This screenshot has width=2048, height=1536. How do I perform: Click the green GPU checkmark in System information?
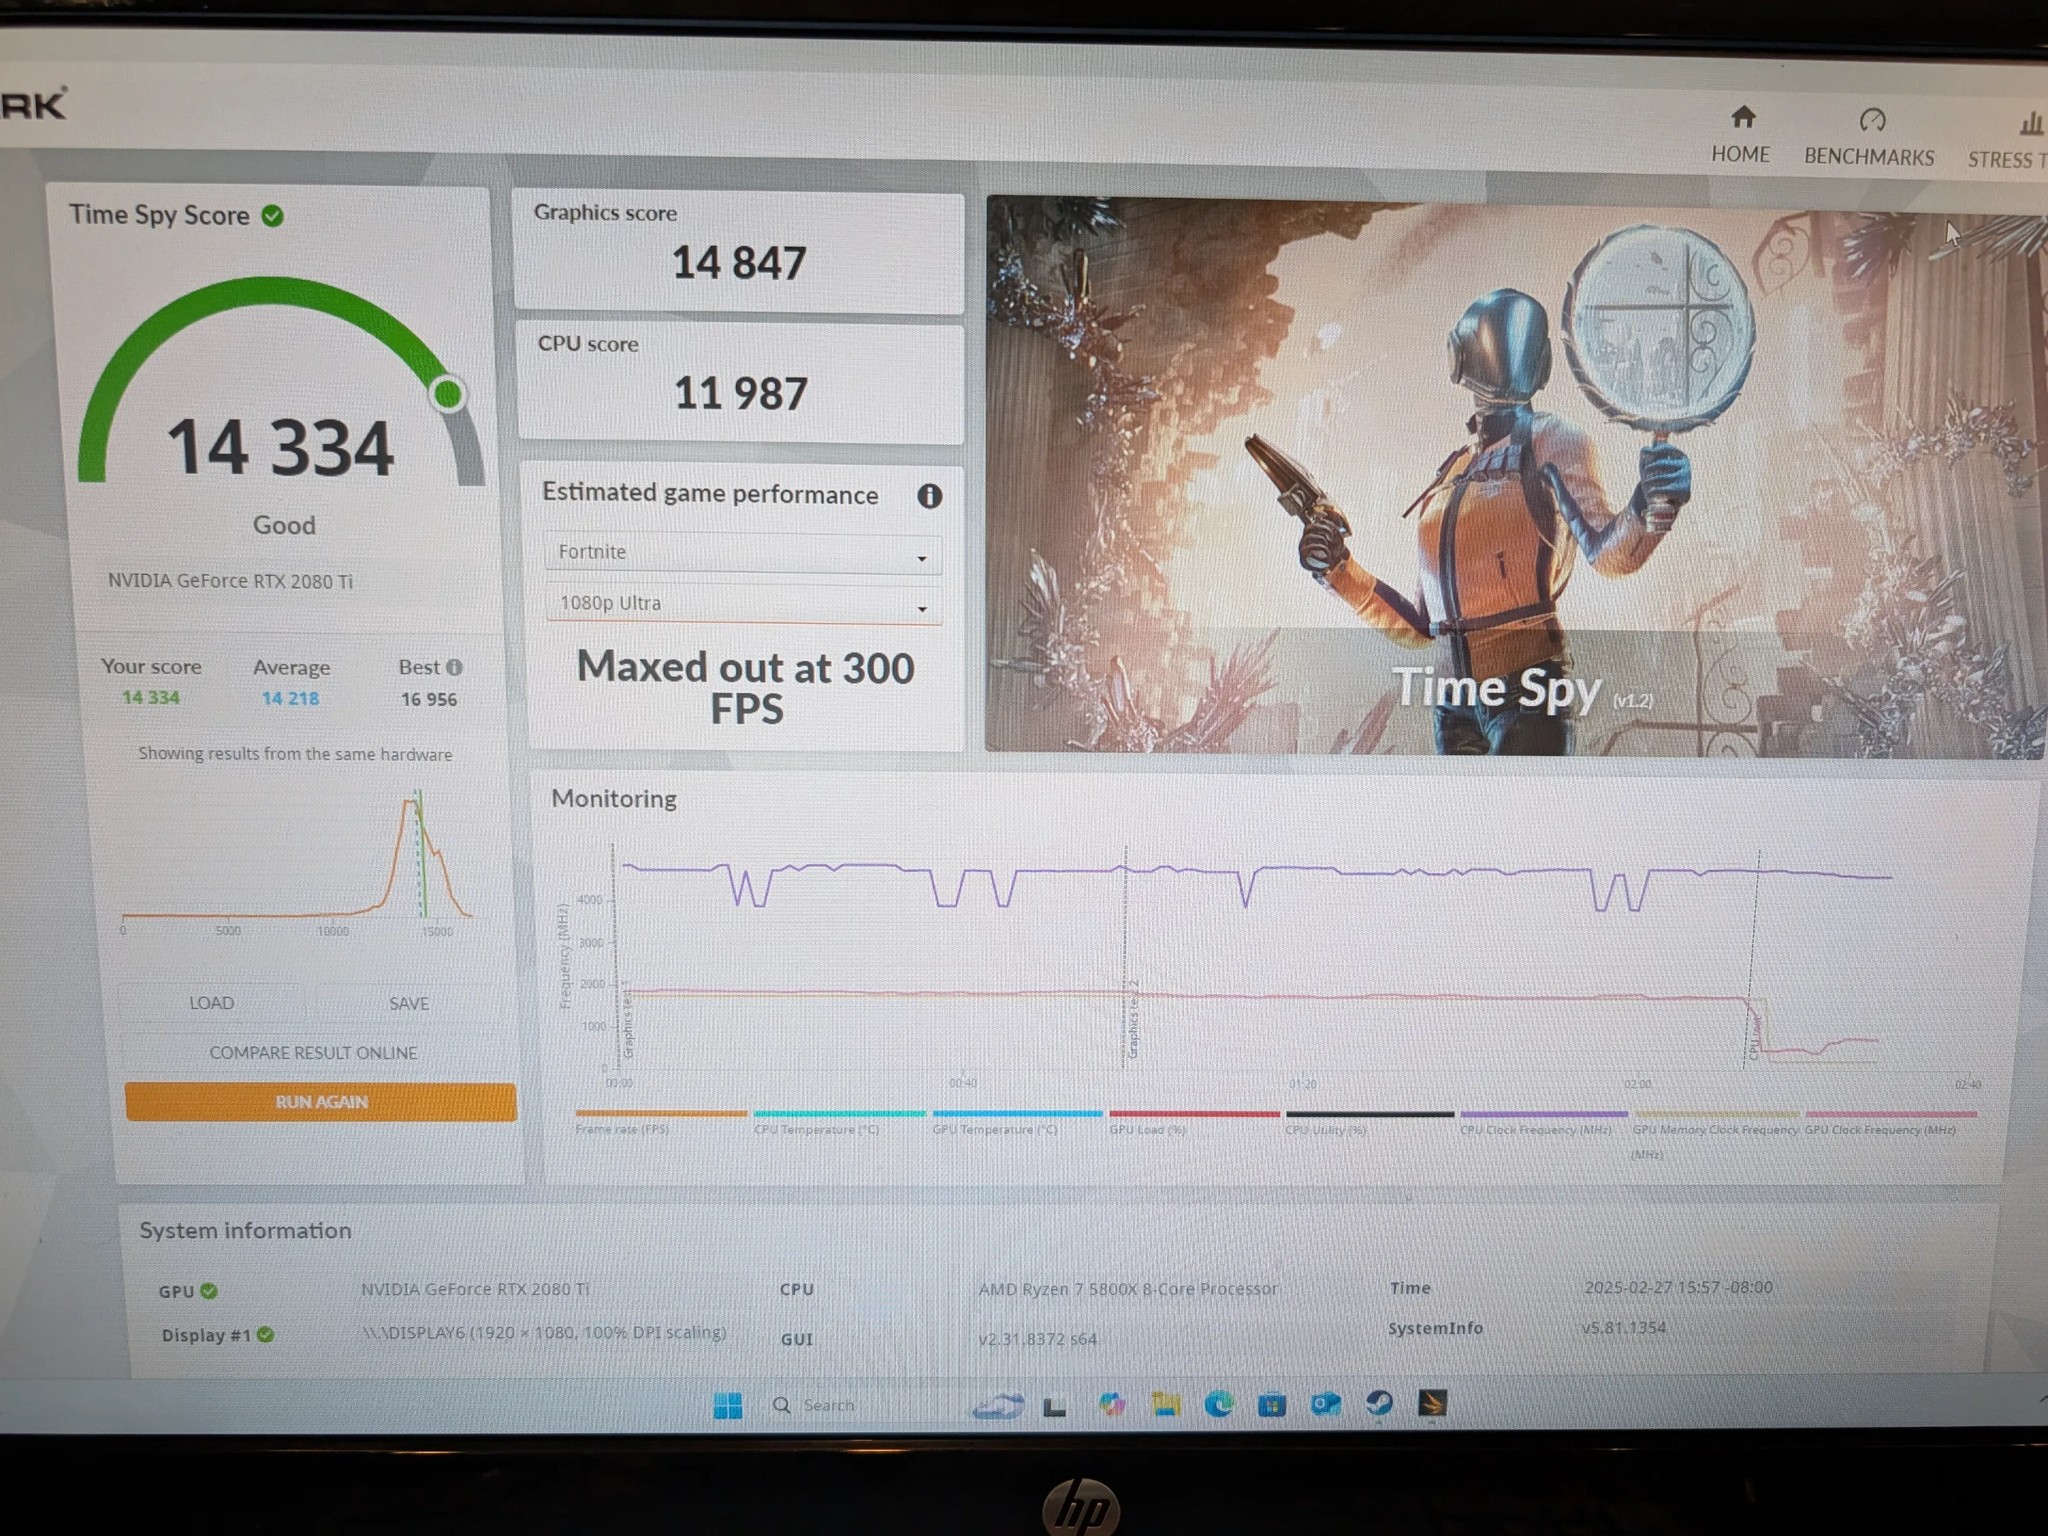(210, 1291)
